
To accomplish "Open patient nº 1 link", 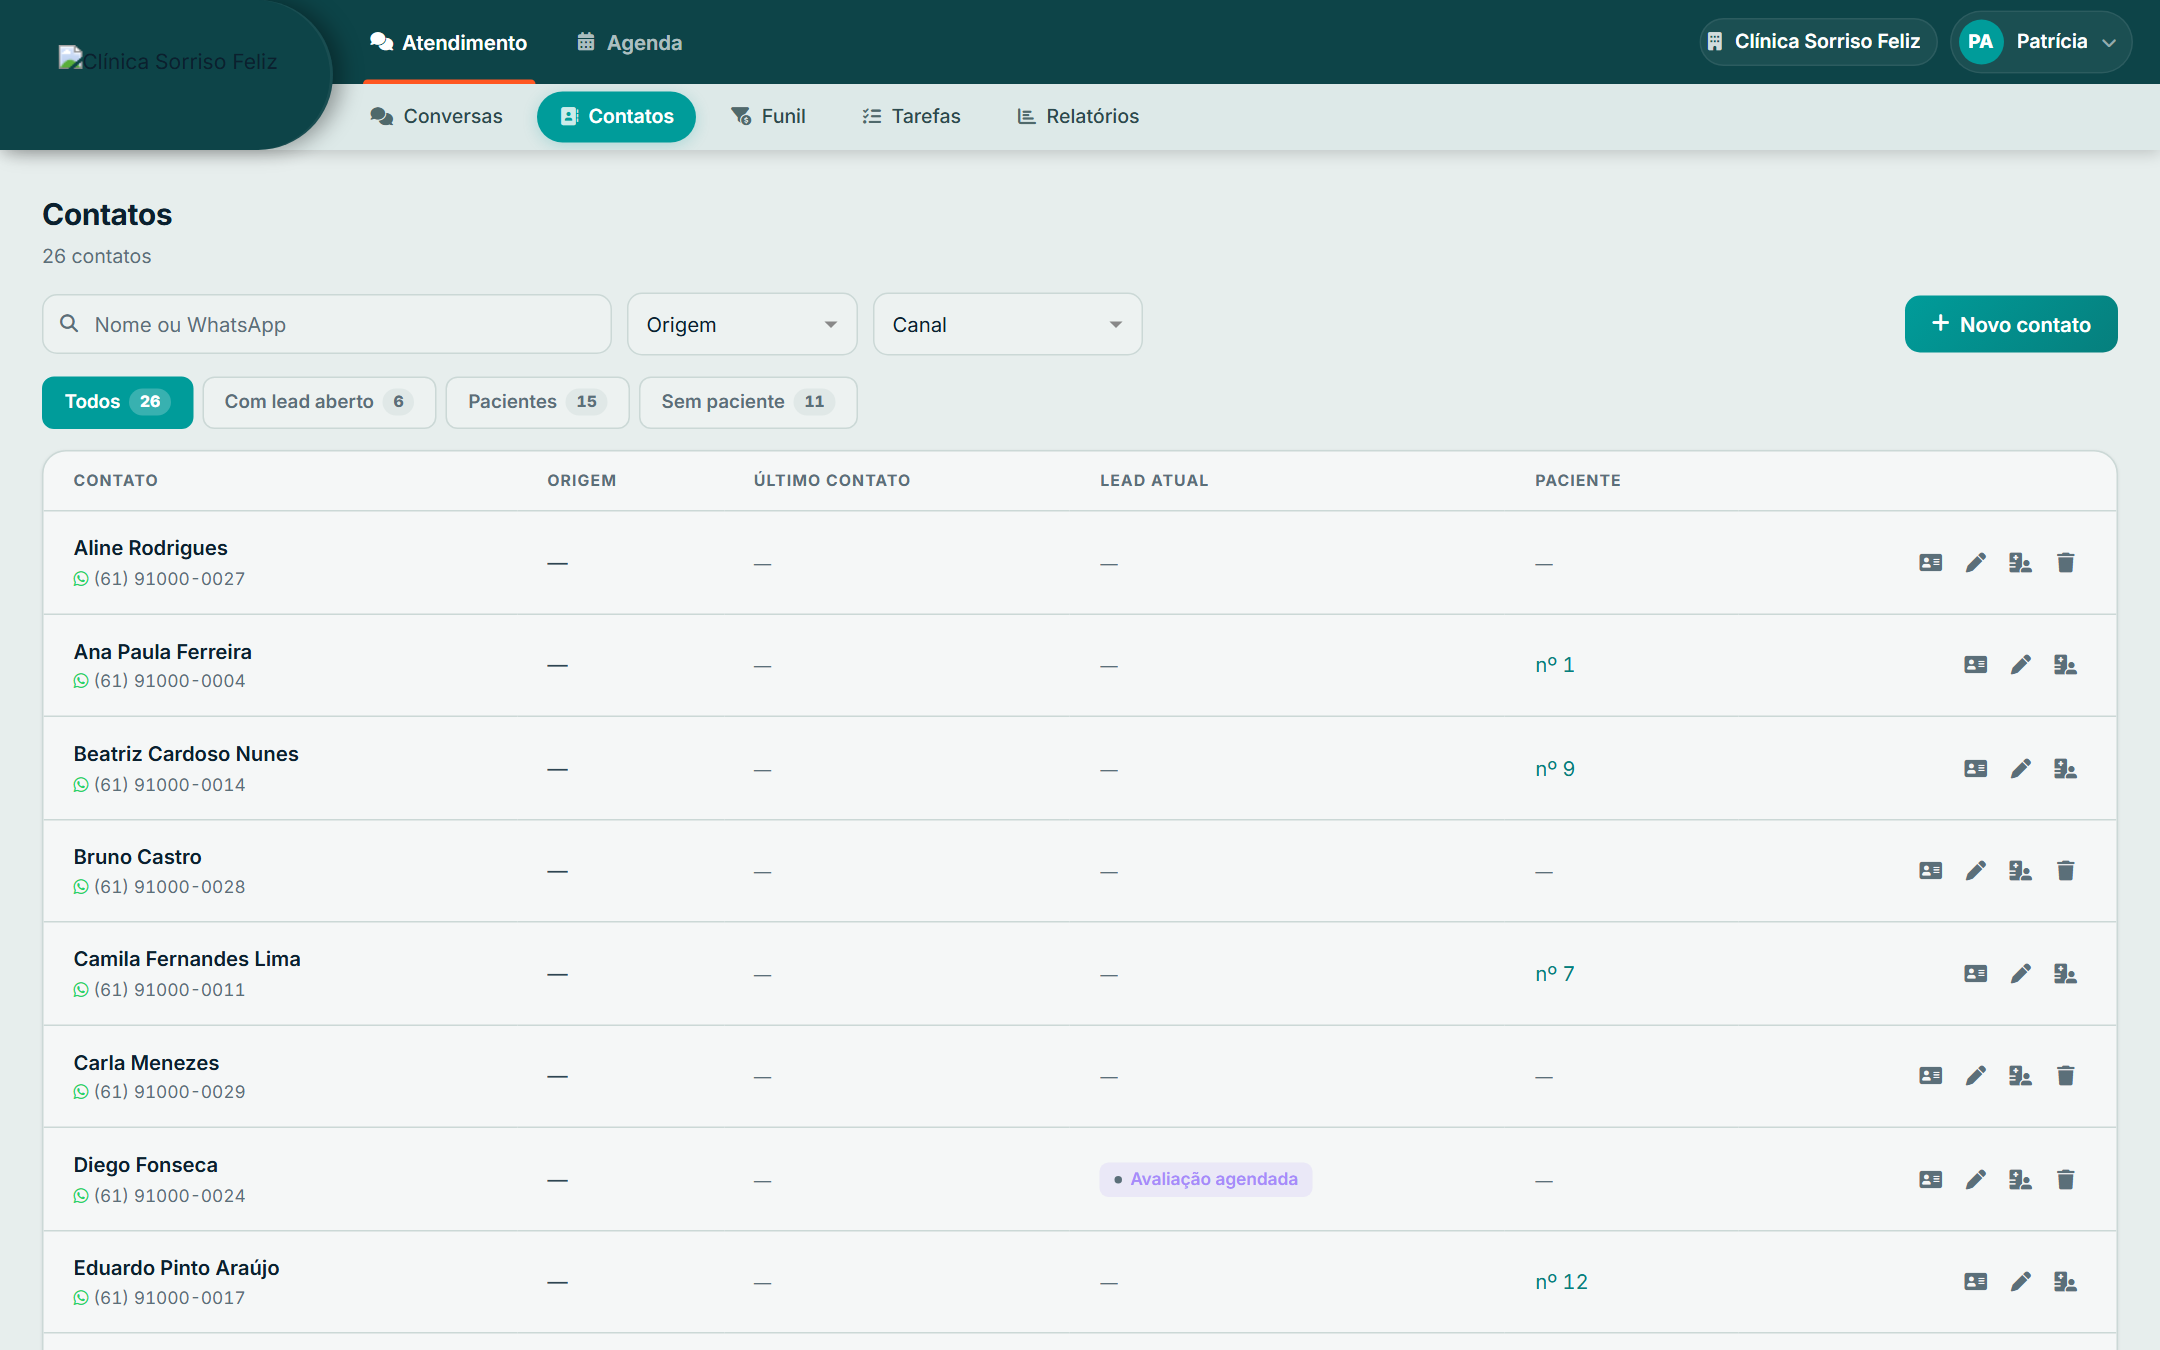I will [1555, 665].
